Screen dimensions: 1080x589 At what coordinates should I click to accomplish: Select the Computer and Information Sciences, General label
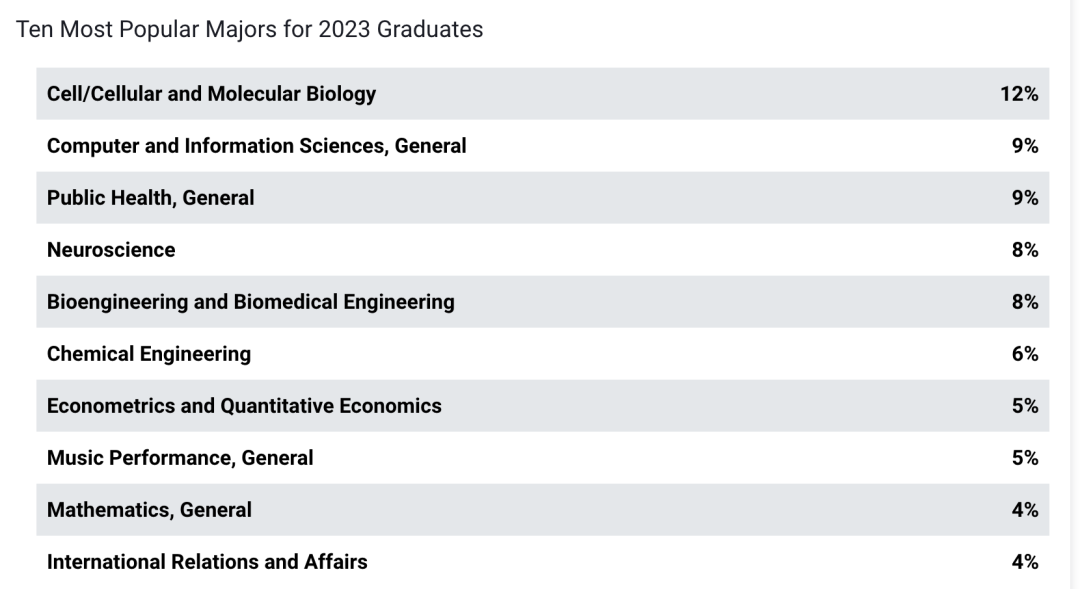tap(256, 146)
